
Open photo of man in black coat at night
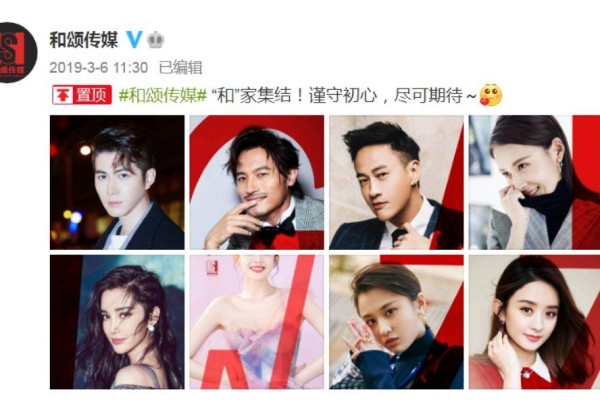coord(117,182)
